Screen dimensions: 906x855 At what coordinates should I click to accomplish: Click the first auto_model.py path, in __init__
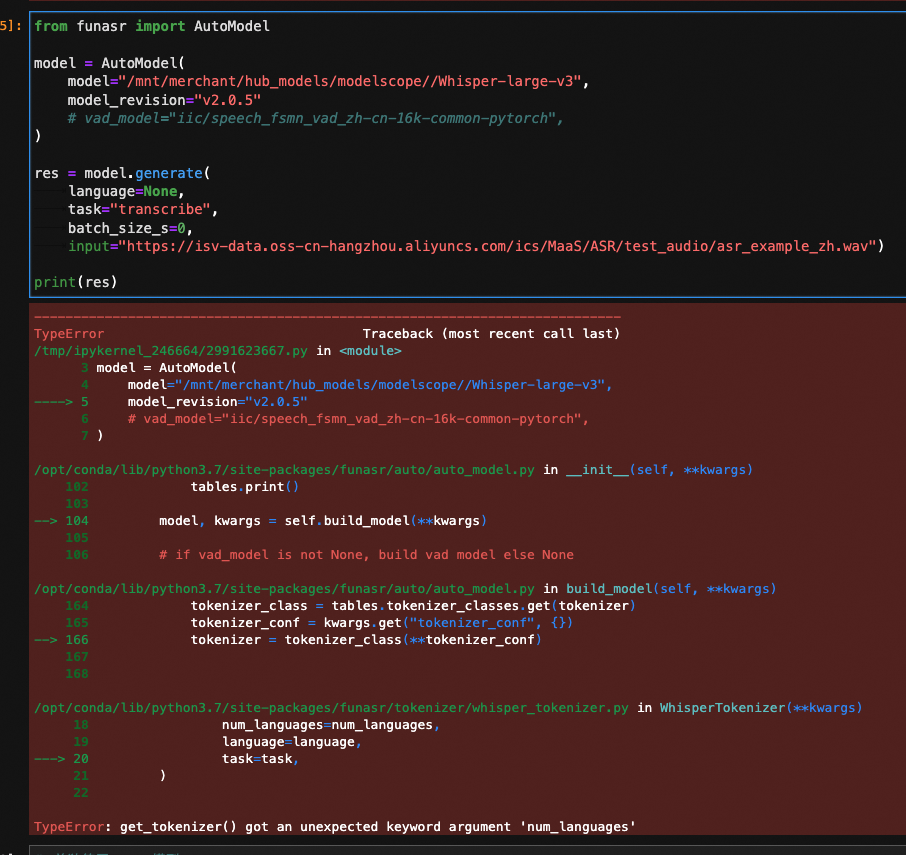(x=284, y=470)
